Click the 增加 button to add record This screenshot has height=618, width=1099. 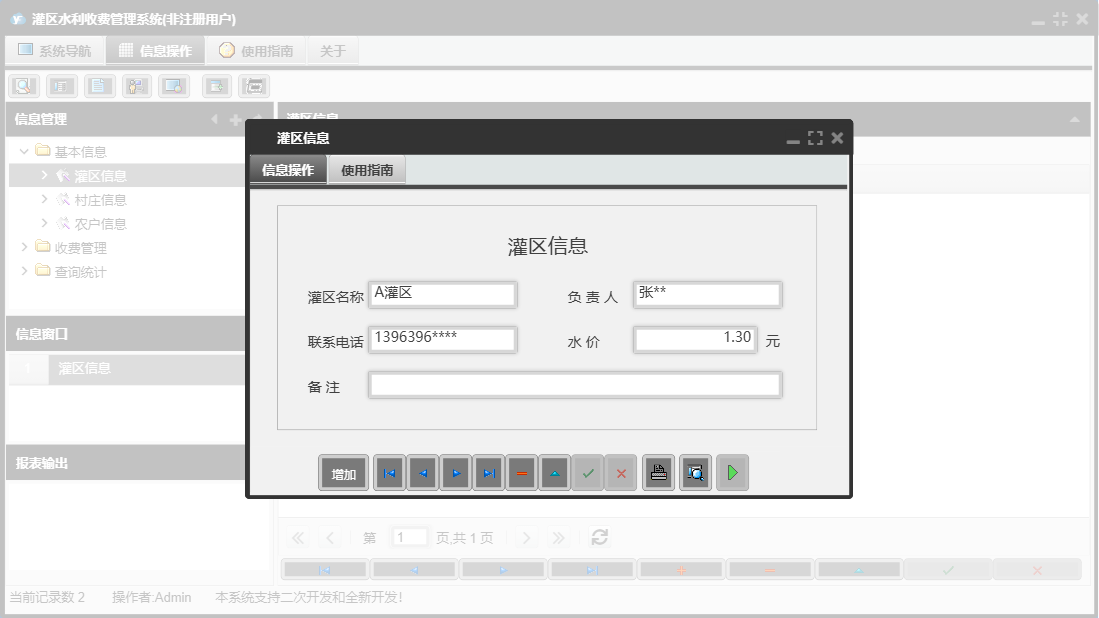click(343, 472)
